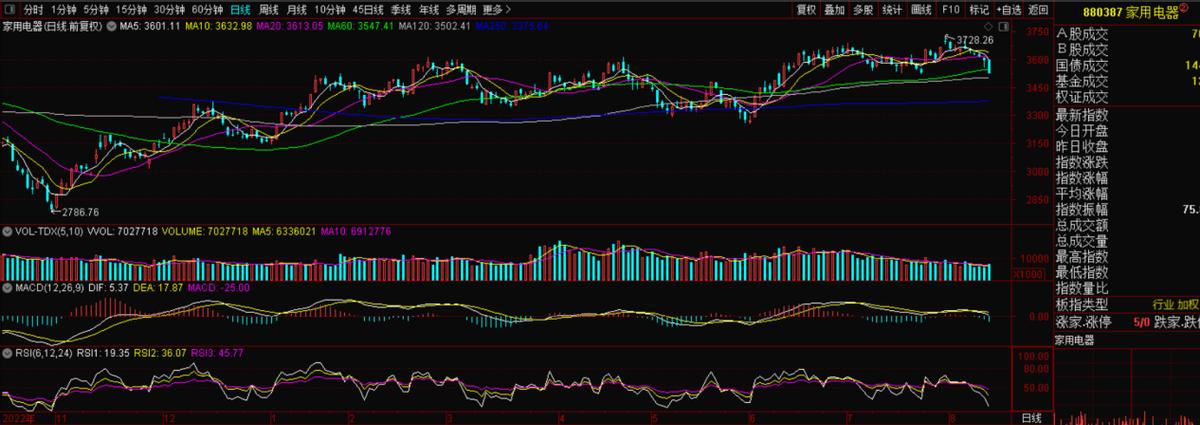Add to watchlist with +自选
Image resolution: width=1200 pixels, height=425 pixels.
point(1009,9)
